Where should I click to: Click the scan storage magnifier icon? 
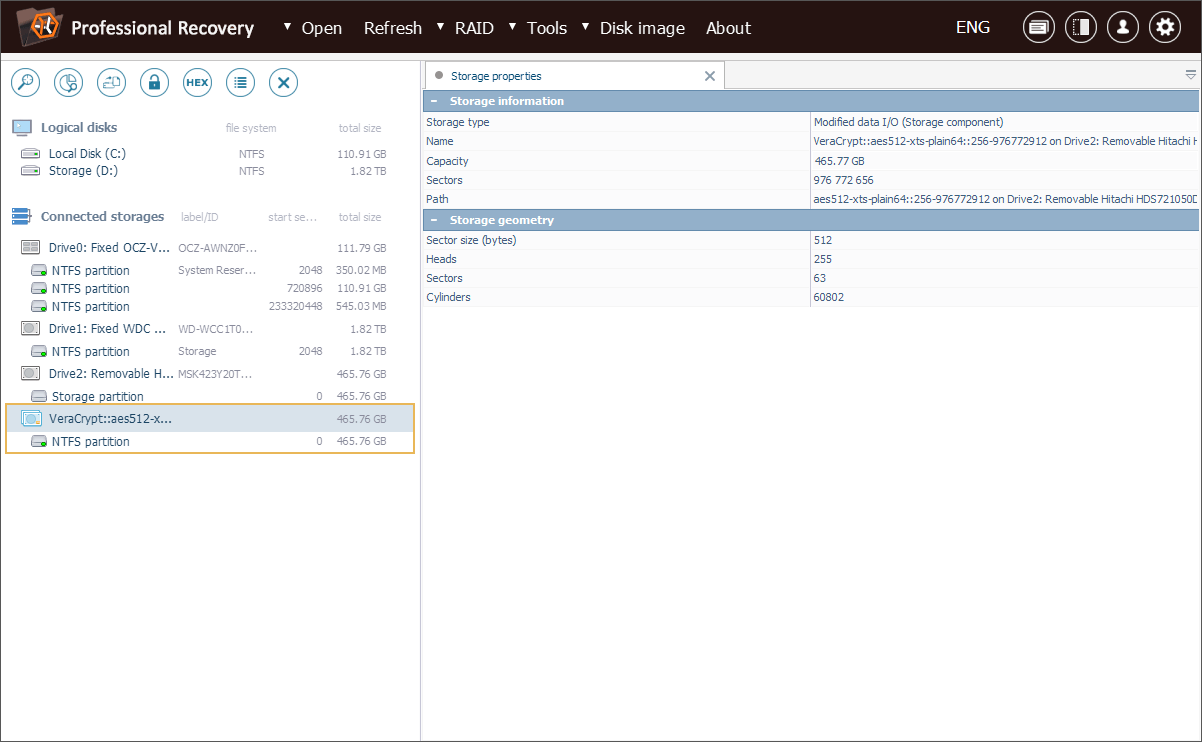[x=25, y=83]
